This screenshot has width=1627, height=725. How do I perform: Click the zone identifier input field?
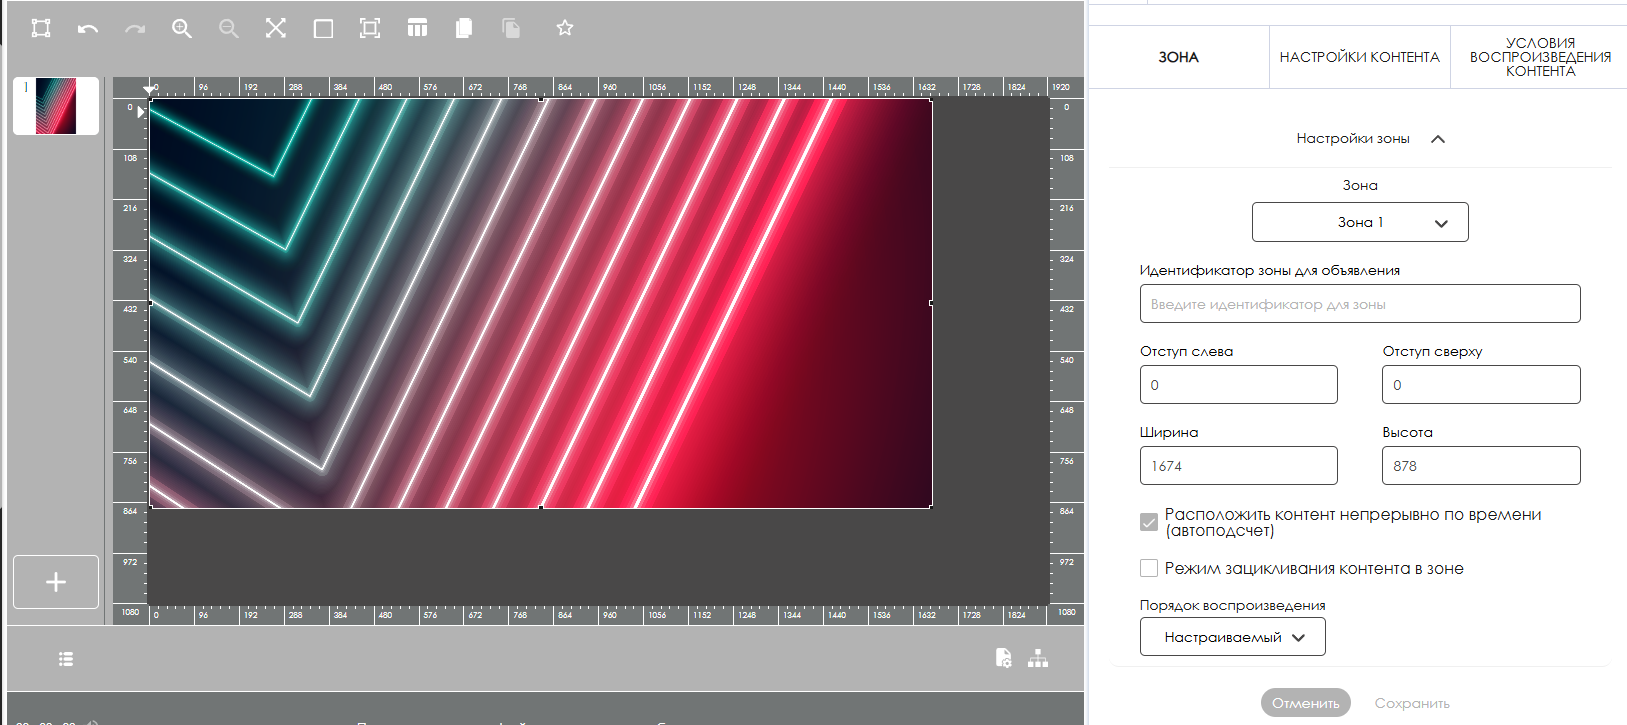click(x=1359, y=304)
